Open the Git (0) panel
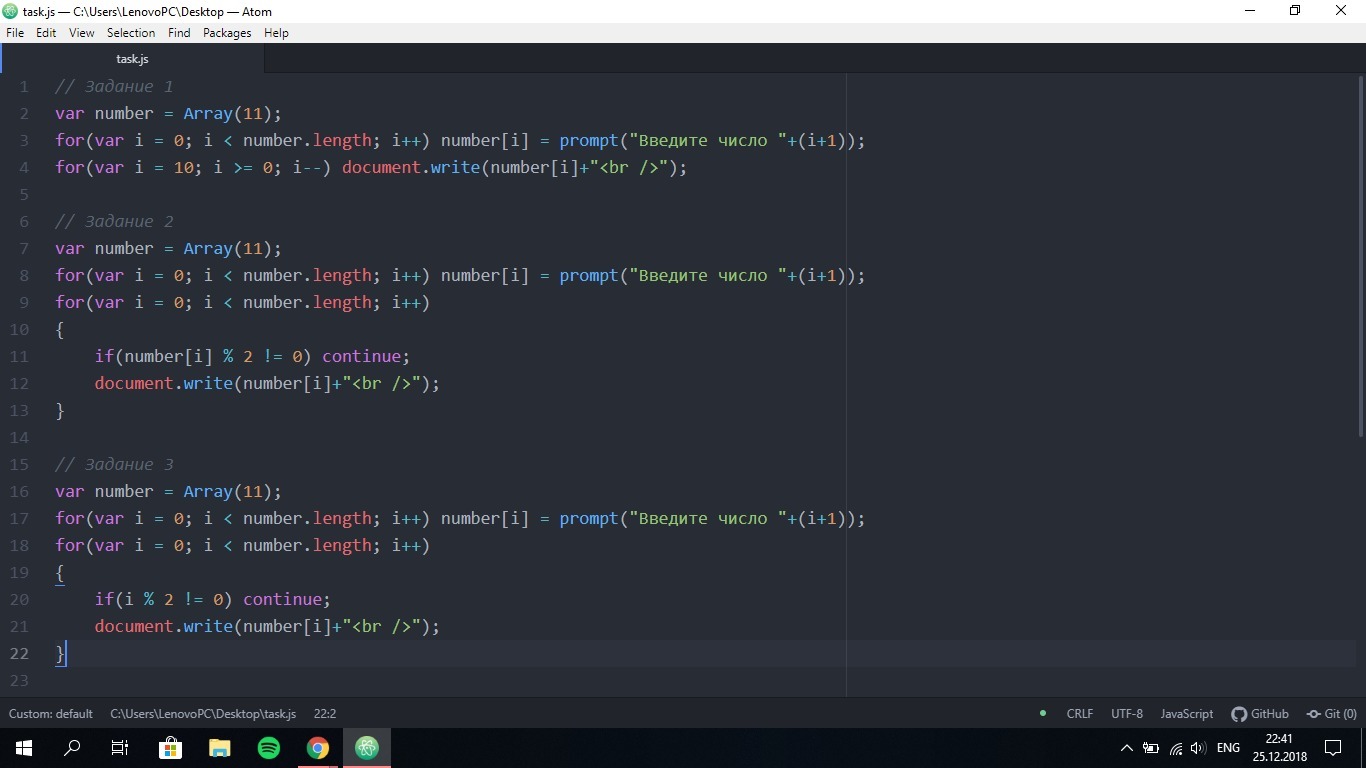1366x768 pixels. 1331,714
